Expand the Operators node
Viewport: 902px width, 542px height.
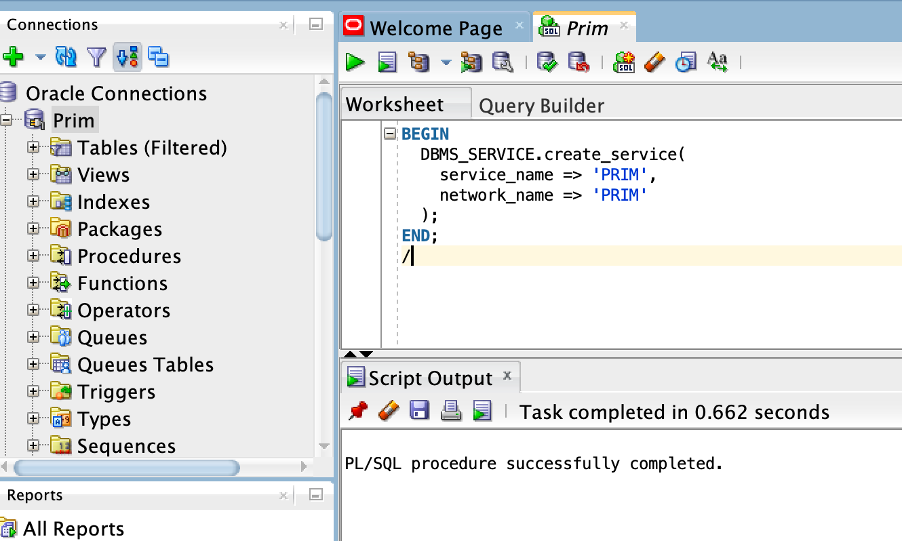[x=33, y=310]
